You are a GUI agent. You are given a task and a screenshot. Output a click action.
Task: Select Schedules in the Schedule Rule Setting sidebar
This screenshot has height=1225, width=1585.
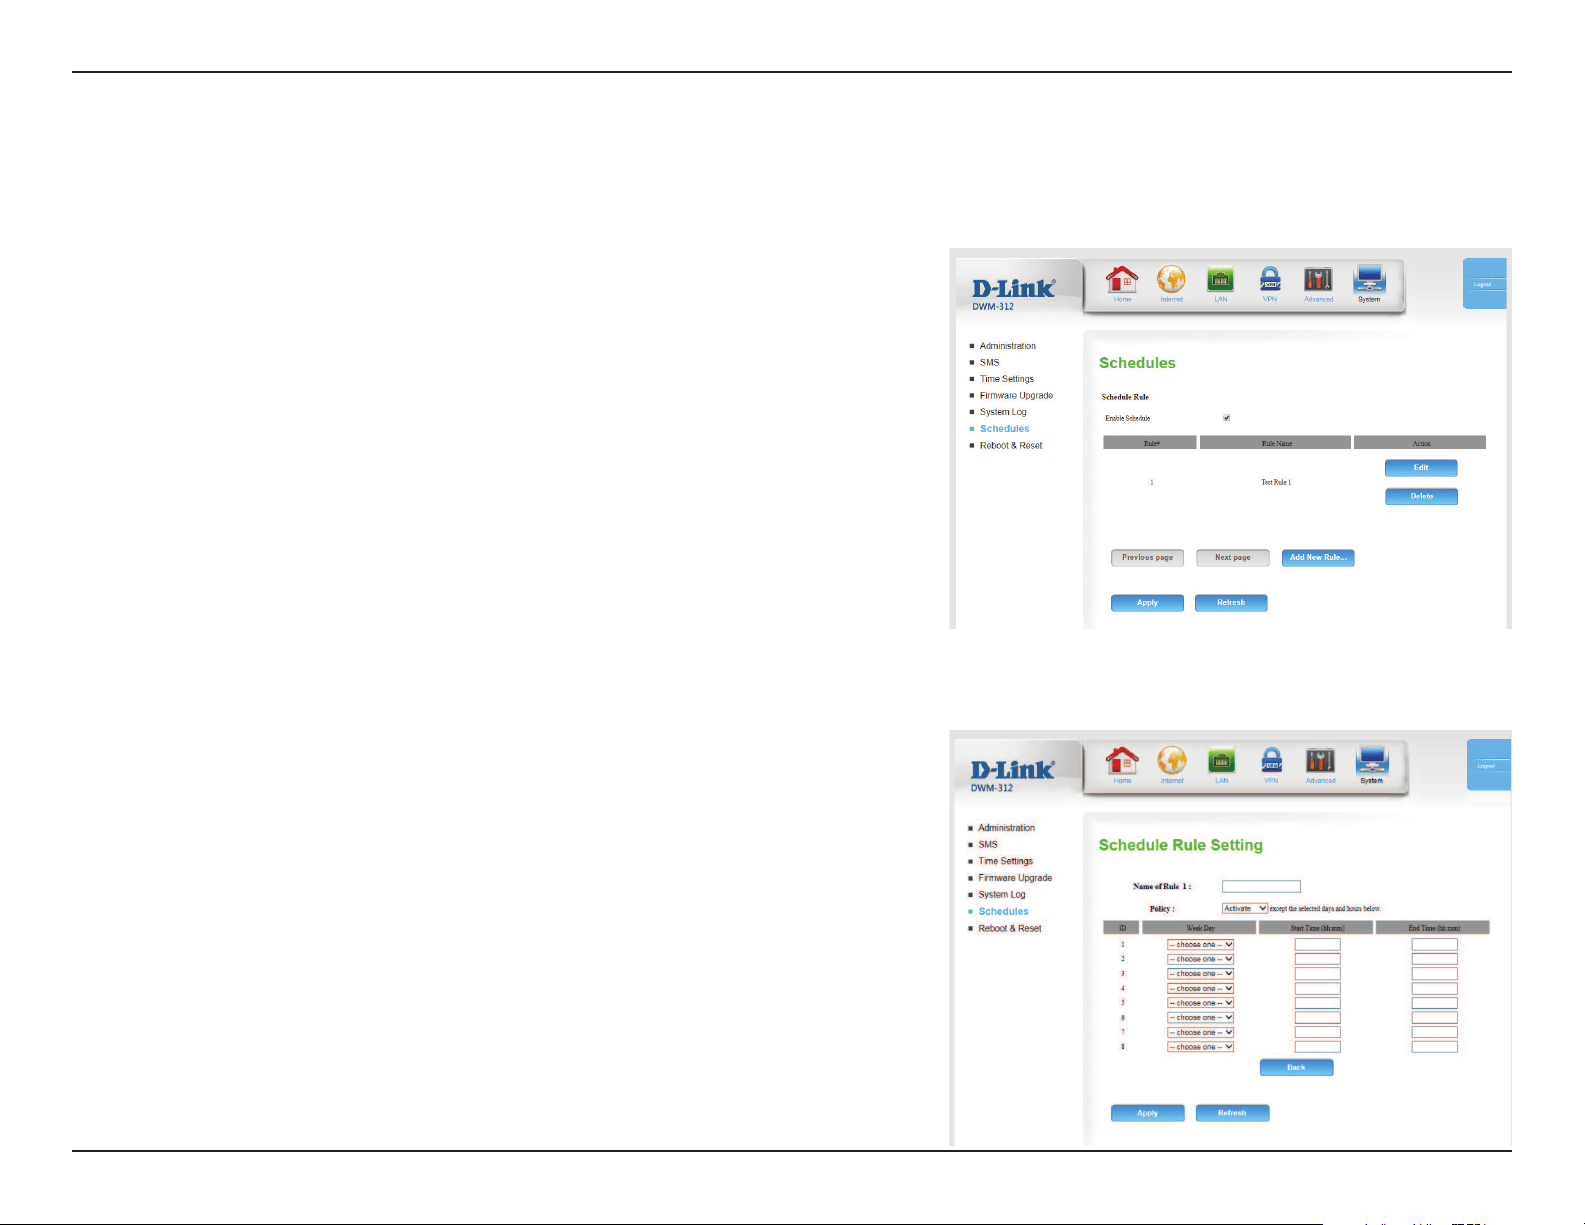point(1003,912)
